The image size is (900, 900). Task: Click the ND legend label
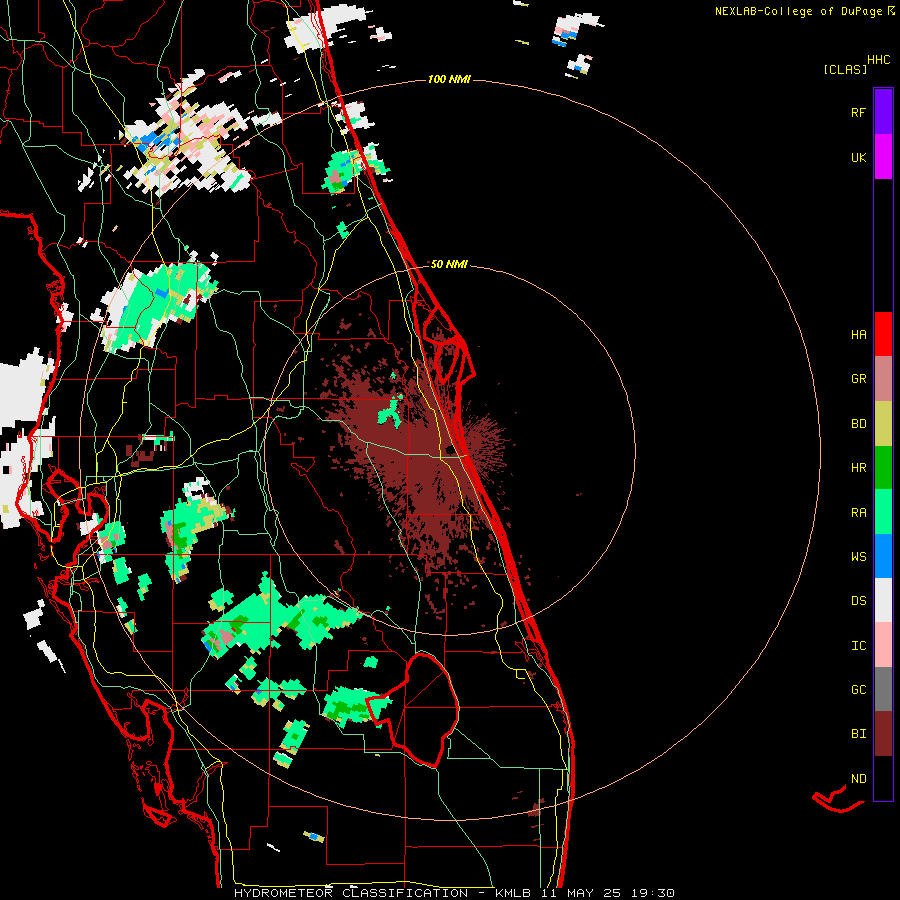pos(858,778)
